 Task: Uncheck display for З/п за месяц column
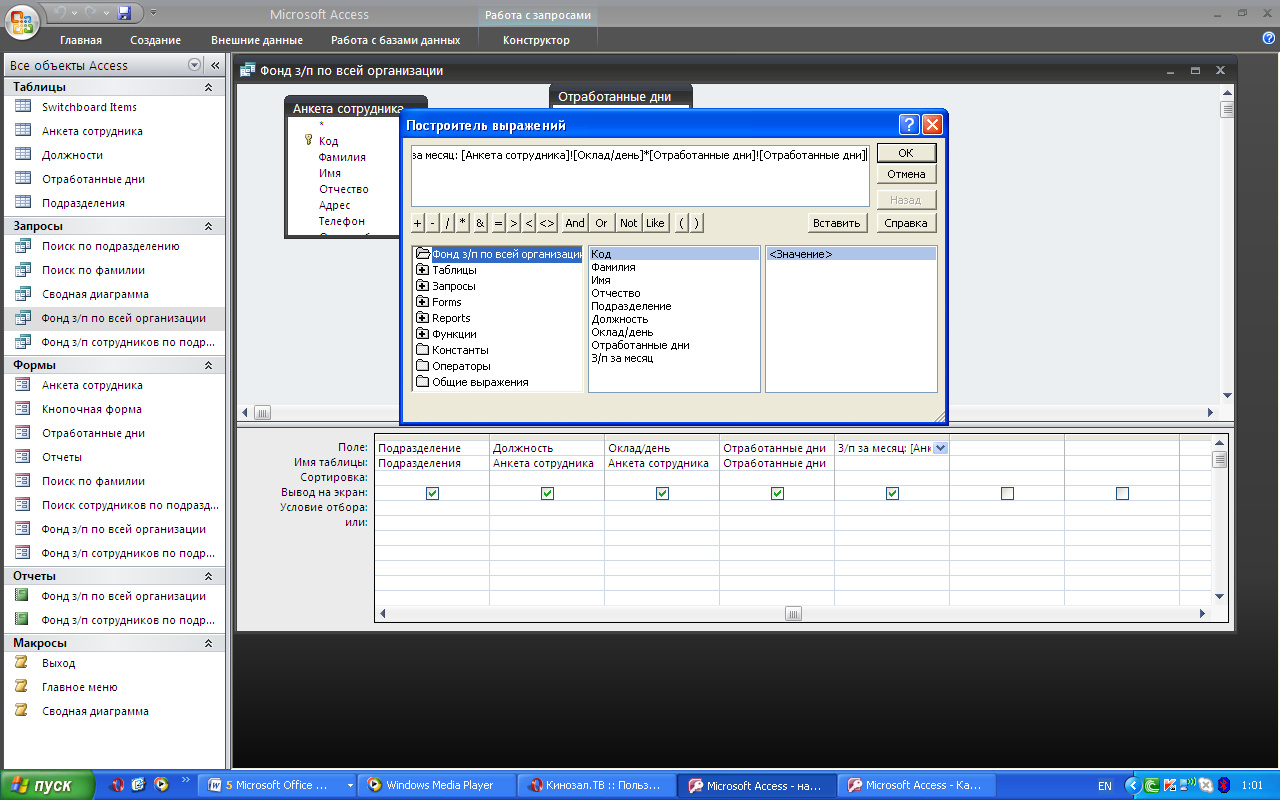(x=892, y=493)
